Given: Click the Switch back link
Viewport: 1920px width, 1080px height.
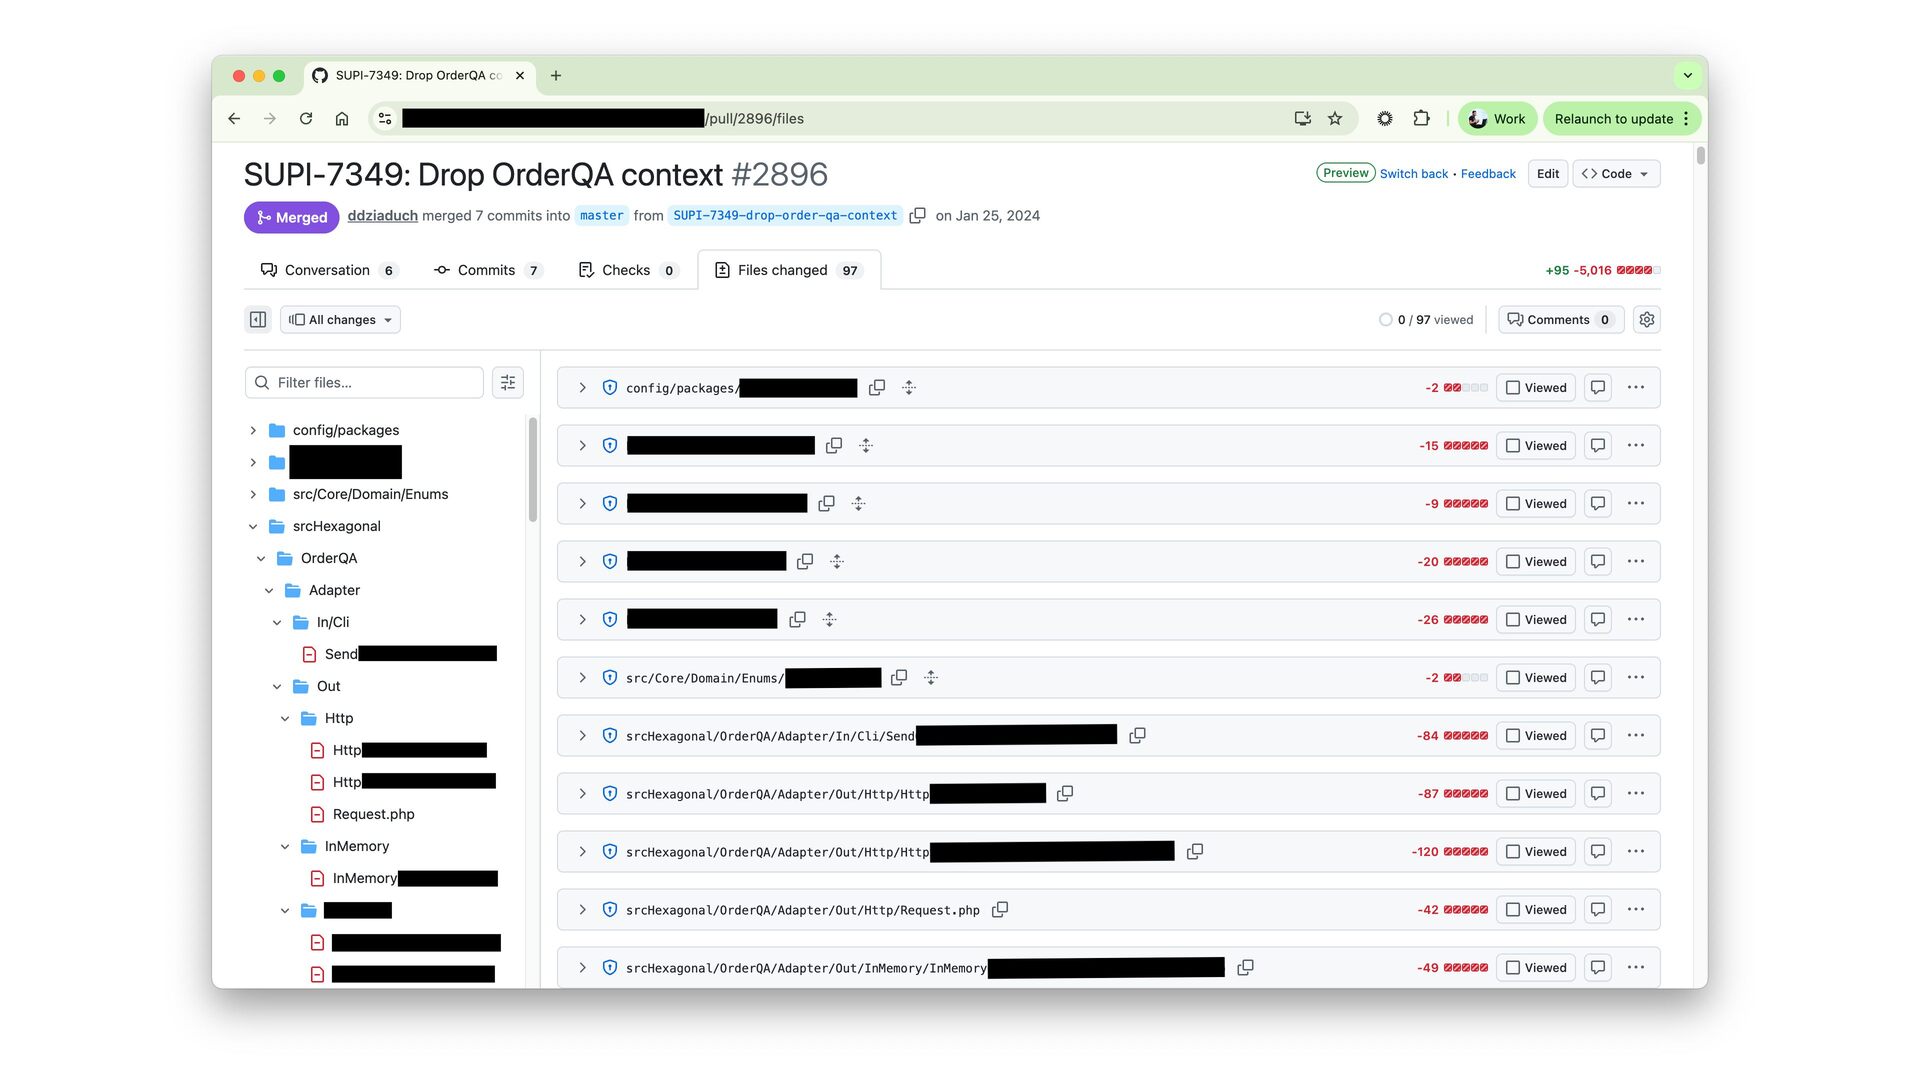Looking at the screenshot, I should click(x=1413, y=174).
